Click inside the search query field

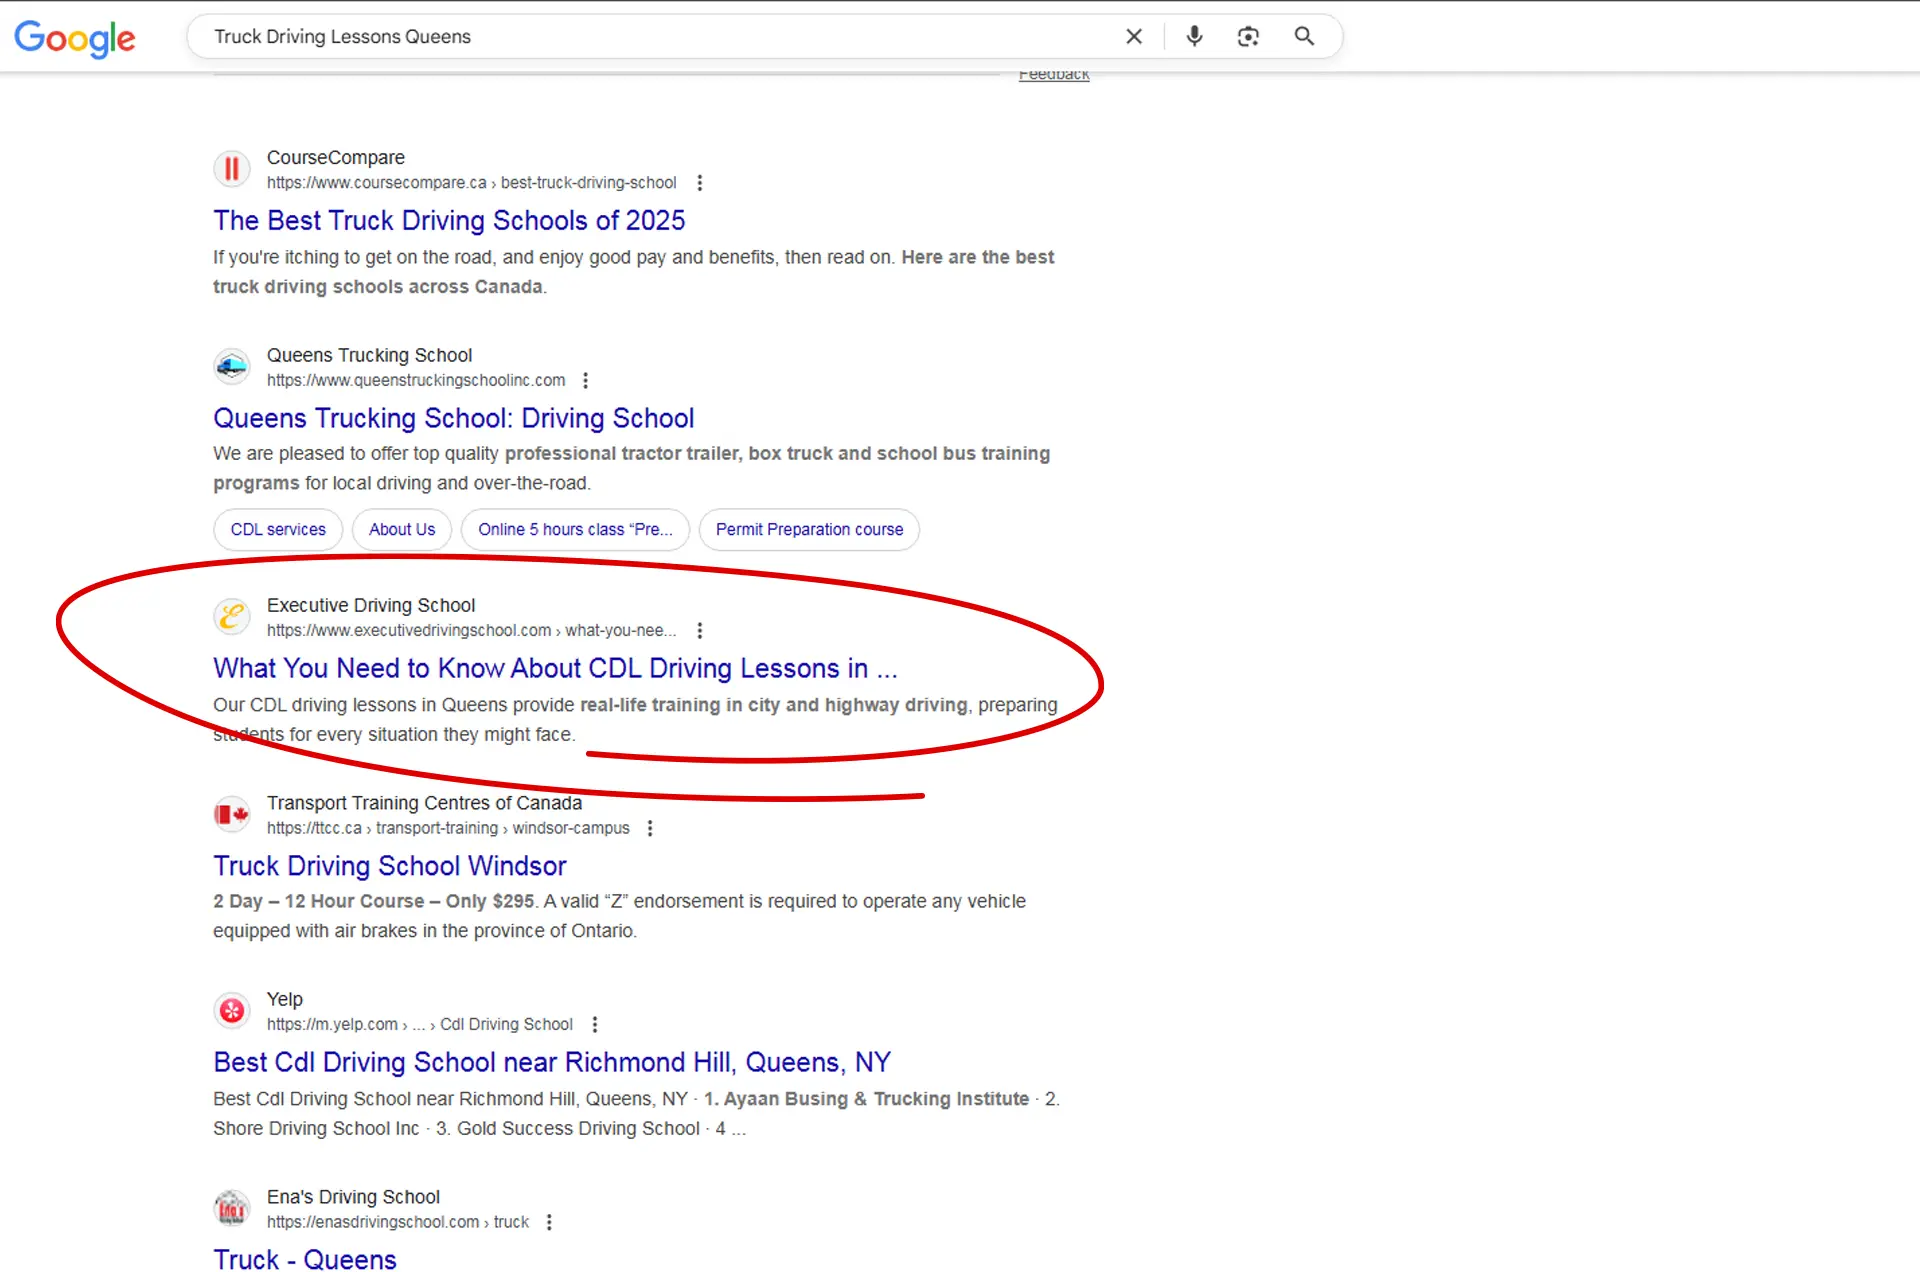[650, 37]
